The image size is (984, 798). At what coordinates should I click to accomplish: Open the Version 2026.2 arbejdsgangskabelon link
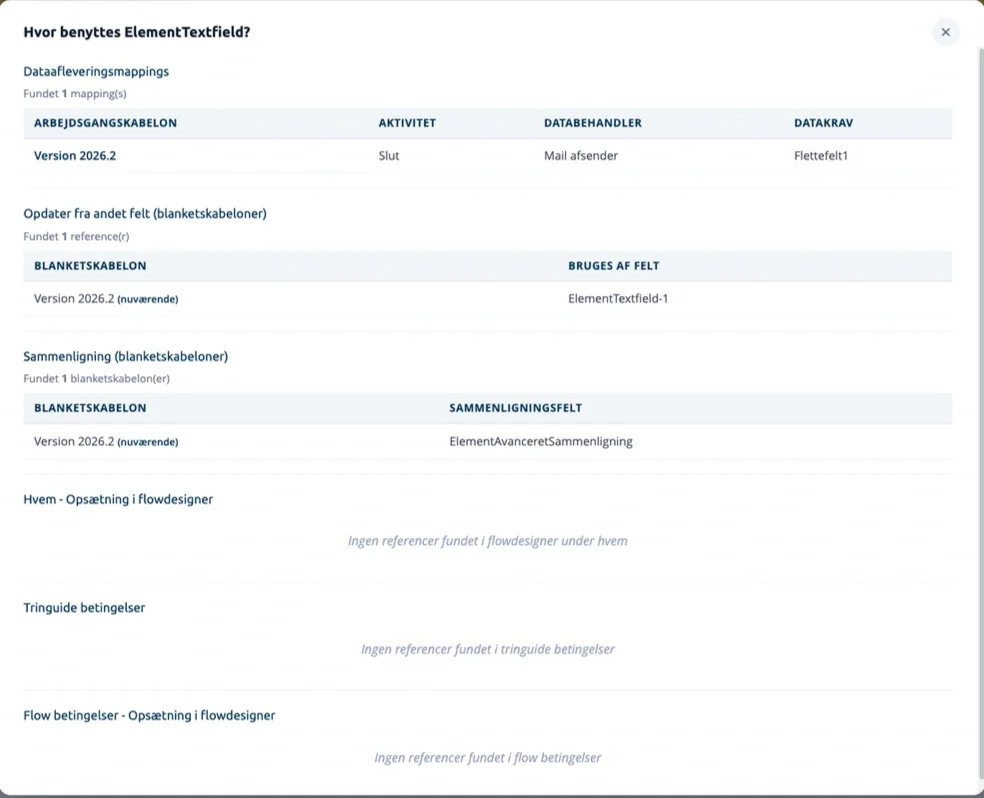coord(75,156)
